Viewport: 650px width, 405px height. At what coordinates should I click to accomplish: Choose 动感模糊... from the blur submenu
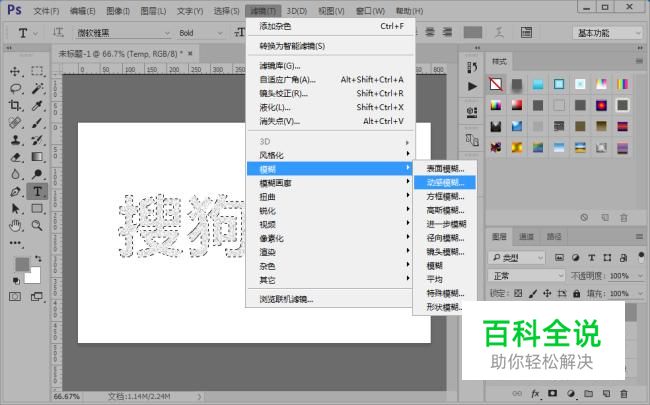445,182
